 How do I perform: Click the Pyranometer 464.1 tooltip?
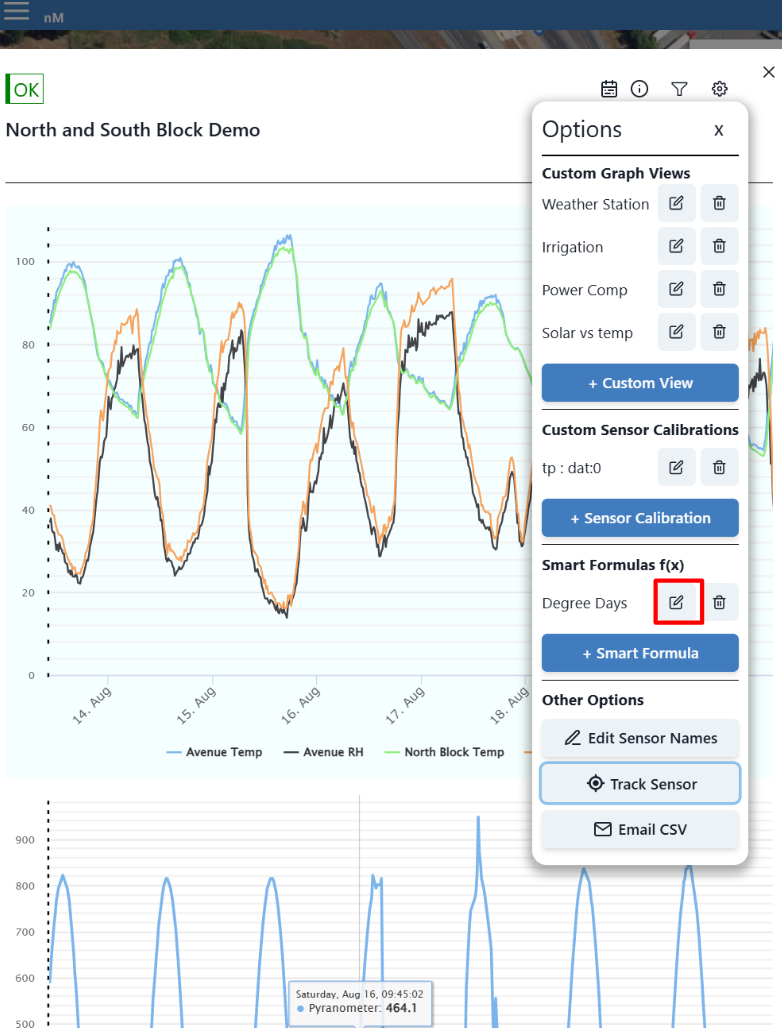(360, 1002)
